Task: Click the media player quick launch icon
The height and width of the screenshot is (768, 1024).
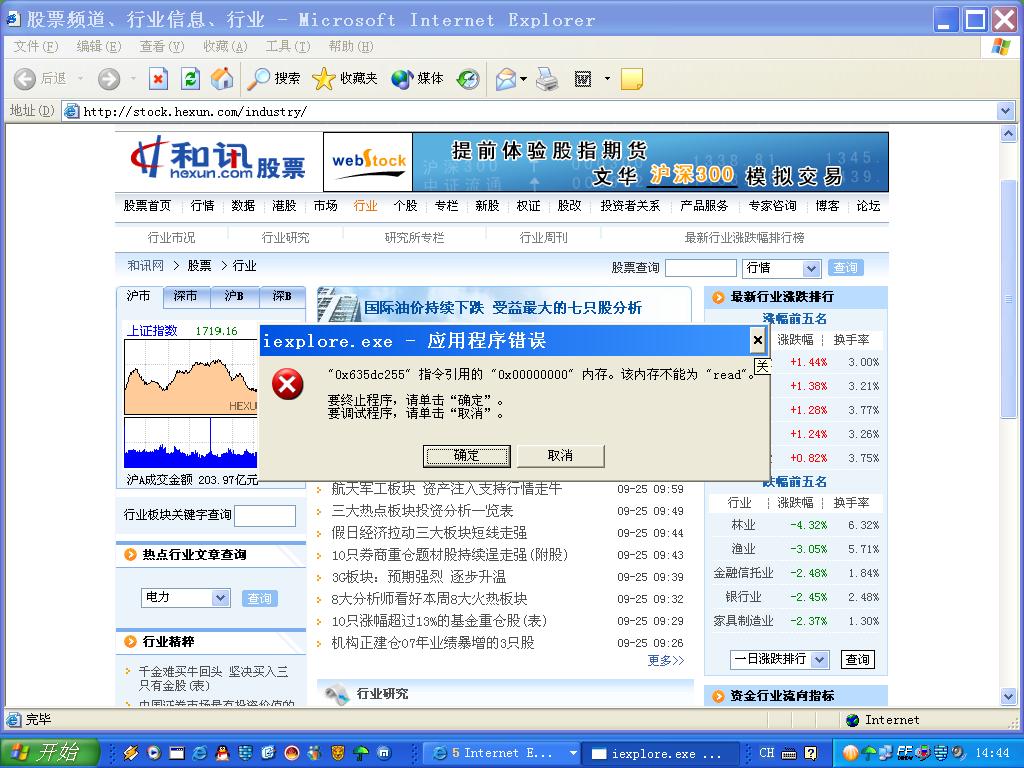Action: tap(154, 753)
